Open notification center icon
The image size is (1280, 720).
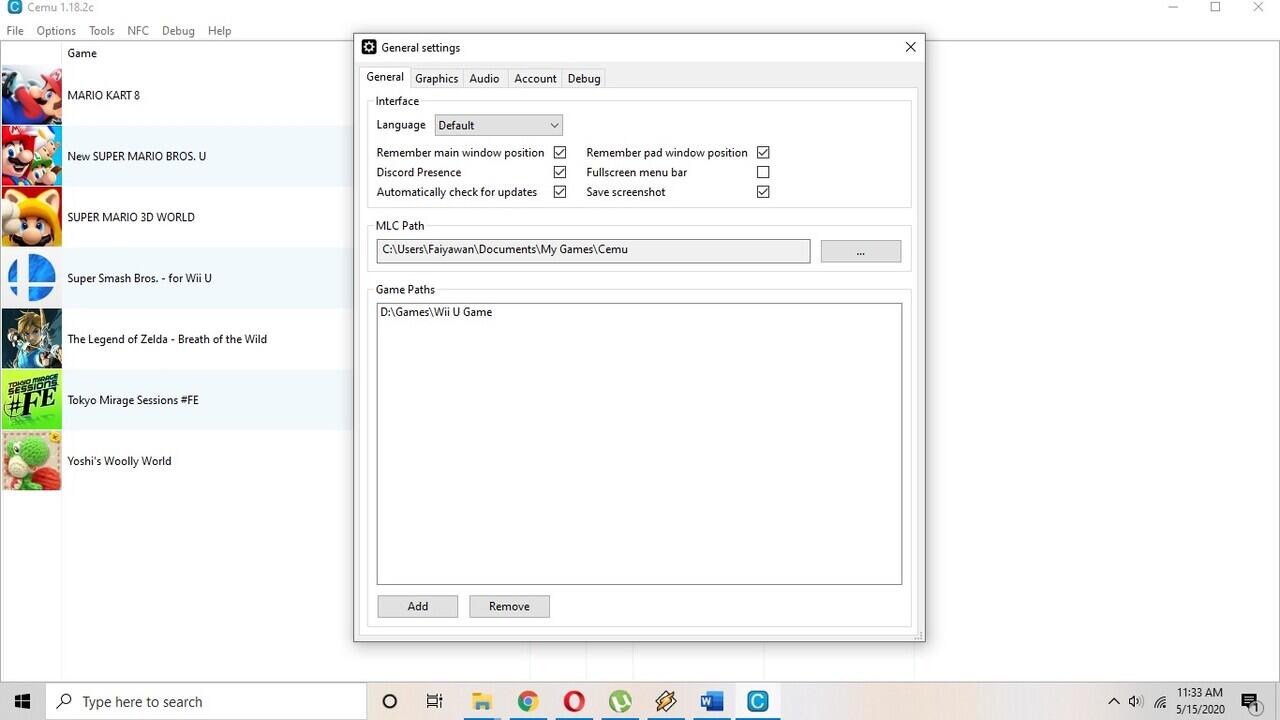click(1250, 701)
